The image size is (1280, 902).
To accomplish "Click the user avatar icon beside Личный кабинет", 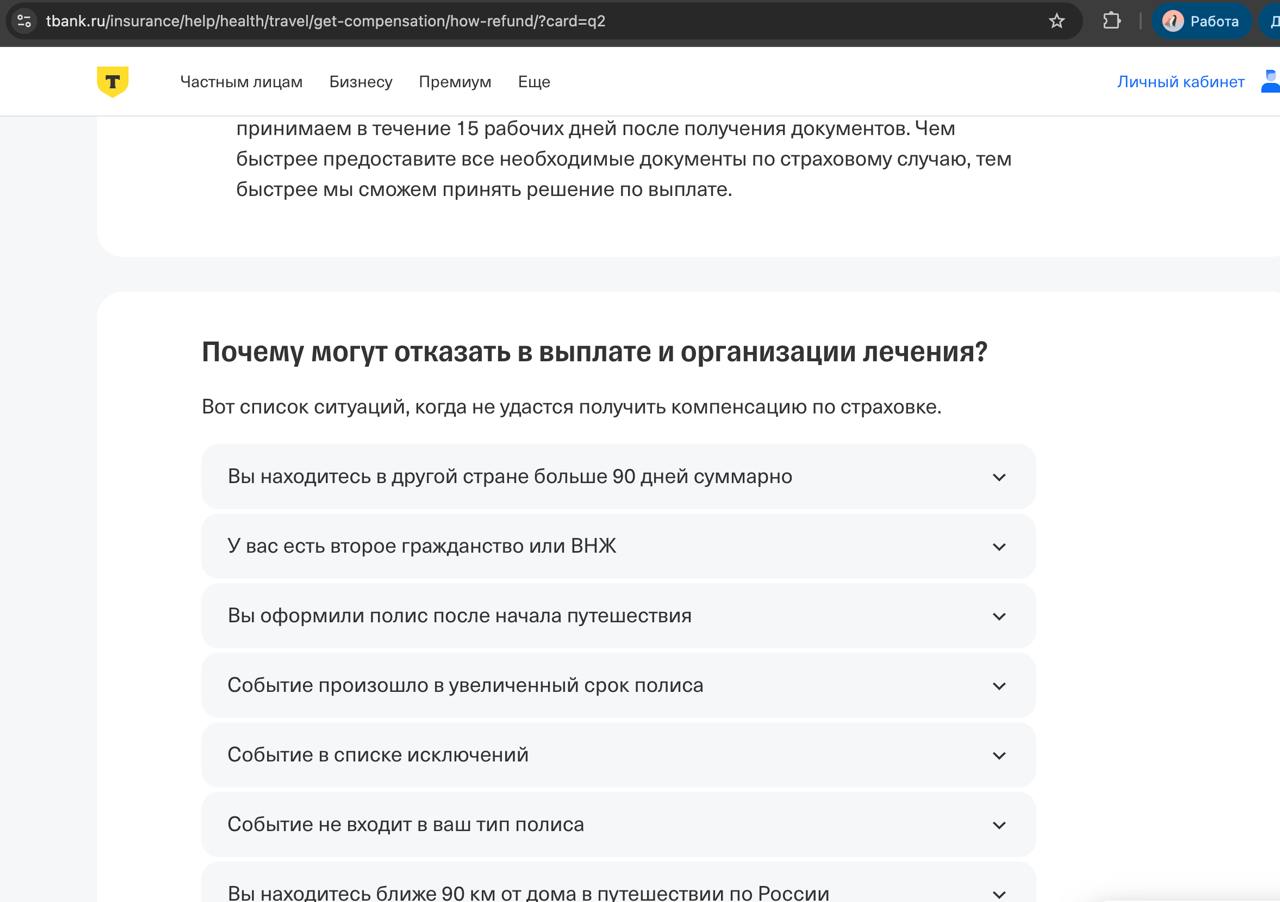I will click(1270, 82).
